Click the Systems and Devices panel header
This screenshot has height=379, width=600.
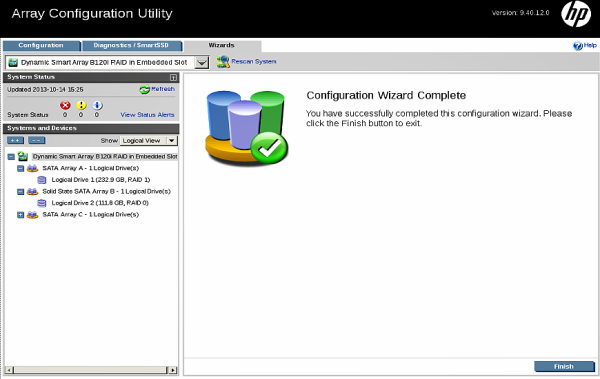(91, 128)
